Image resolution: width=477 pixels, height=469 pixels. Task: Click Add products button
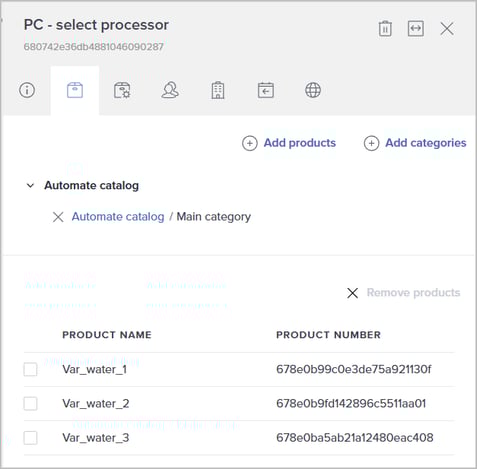click(289, 143)
